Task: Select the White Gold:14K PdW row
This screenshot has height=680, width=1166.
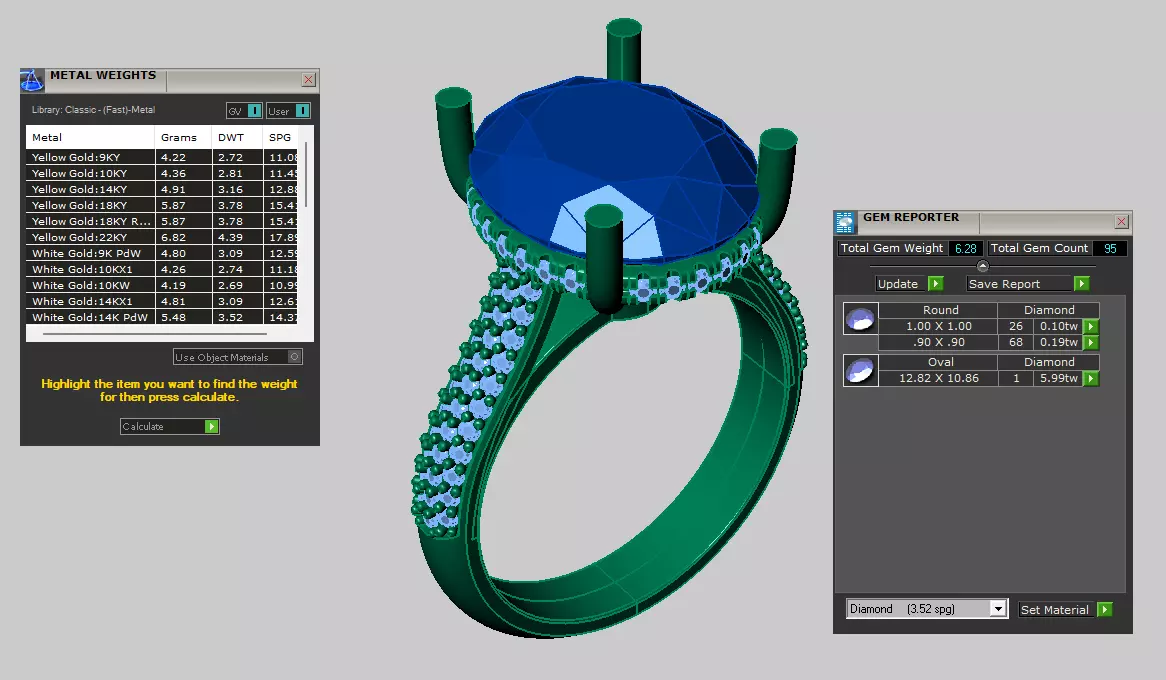Action: coord(161,317)
